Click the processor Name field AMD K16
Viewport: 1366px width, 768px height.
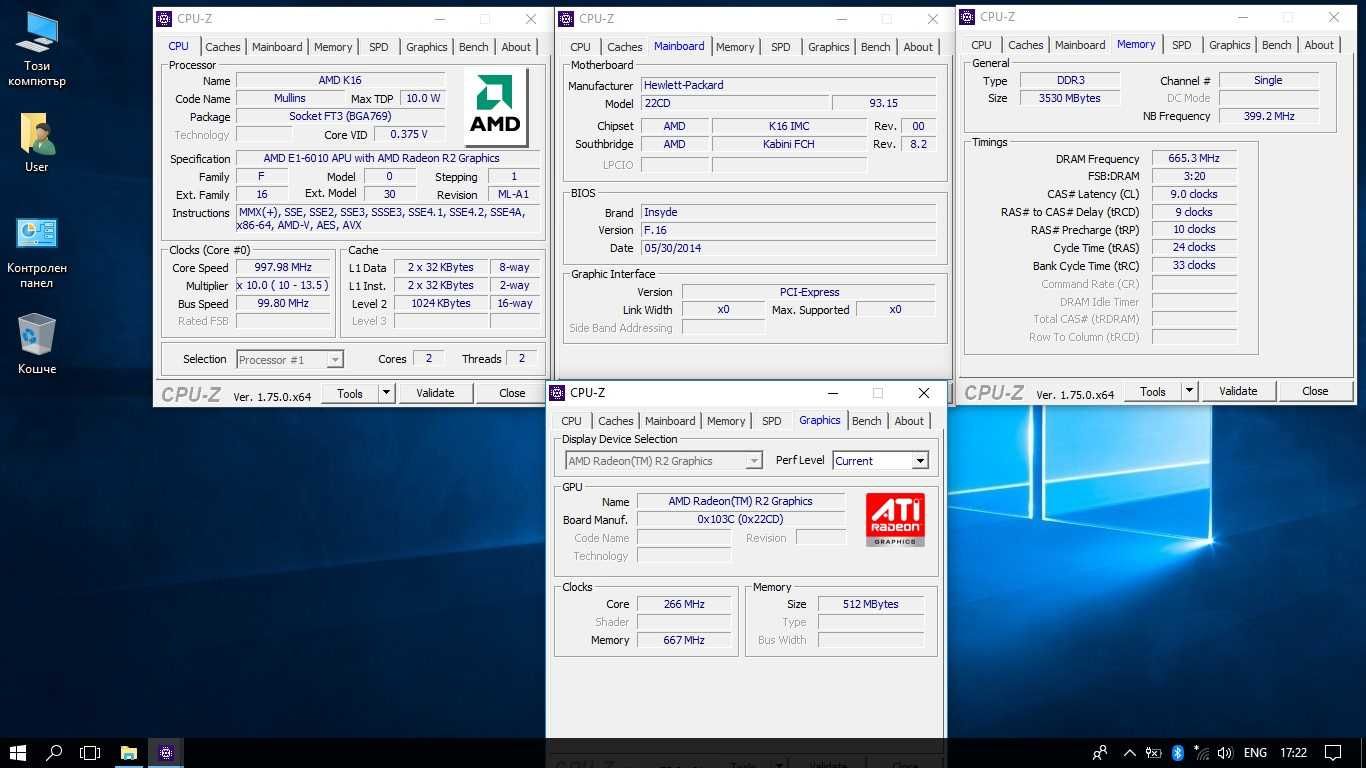click(341, 81)
